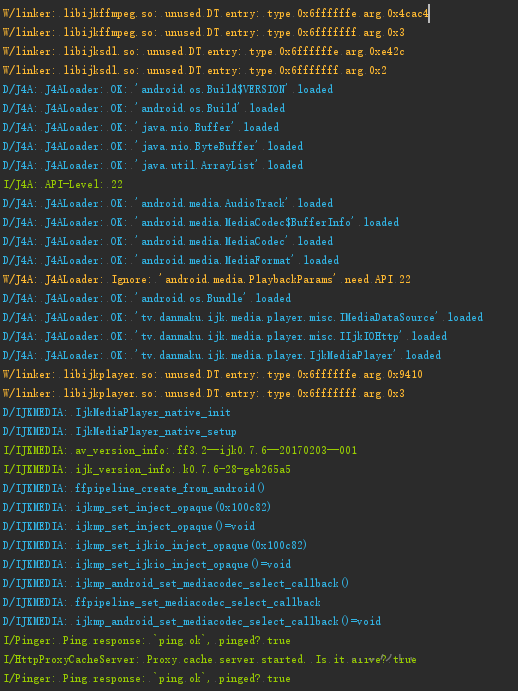Select the HttpProxyCacheServer started log line
Screen dimensions: 518x691
point(210,659)
